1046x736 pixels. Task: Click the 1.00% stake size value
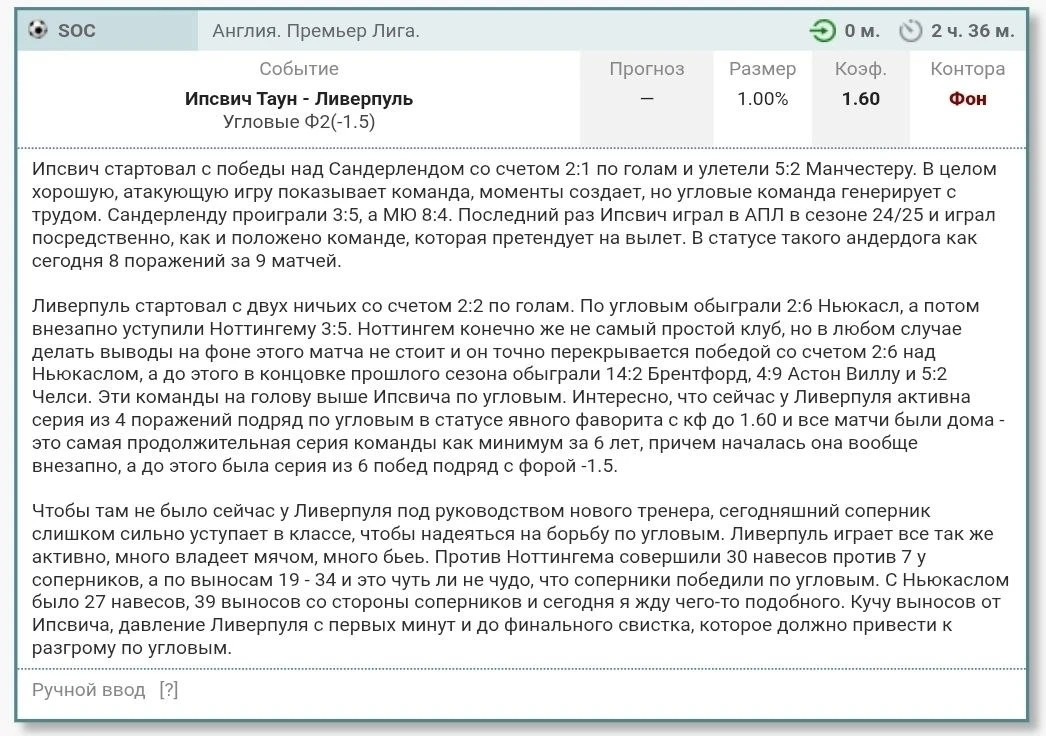pyautogui.click(x=762, y=99)
